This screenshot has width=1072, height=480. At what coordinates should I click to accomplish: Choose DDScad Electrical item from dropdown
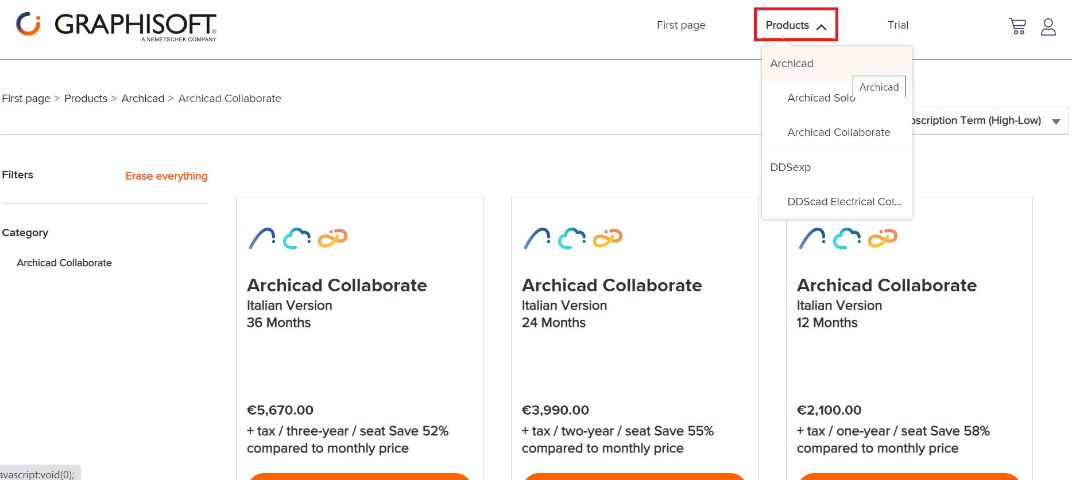point(844,201)
